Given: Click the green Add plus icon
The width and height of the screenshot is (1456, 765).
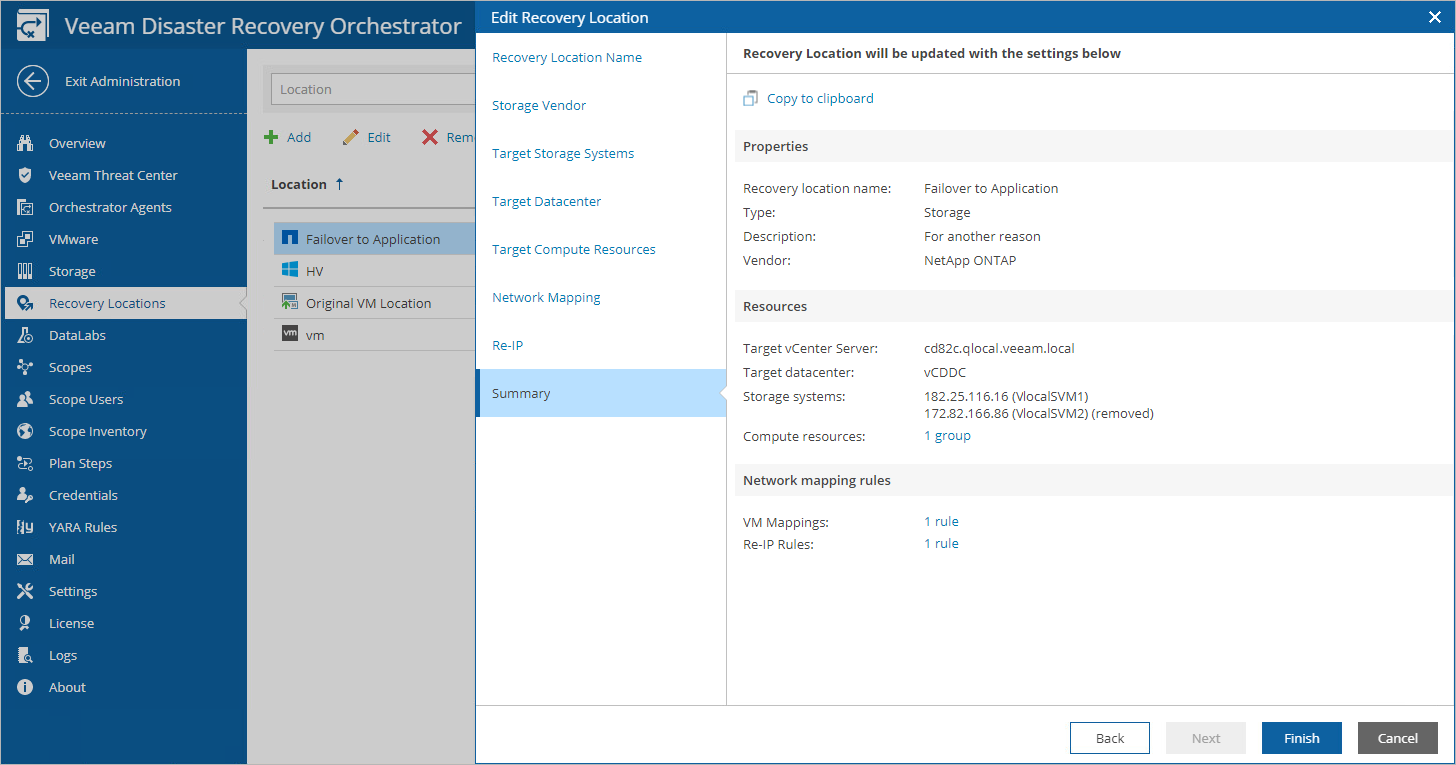Looking at the screenshot, I should (271, 138).
